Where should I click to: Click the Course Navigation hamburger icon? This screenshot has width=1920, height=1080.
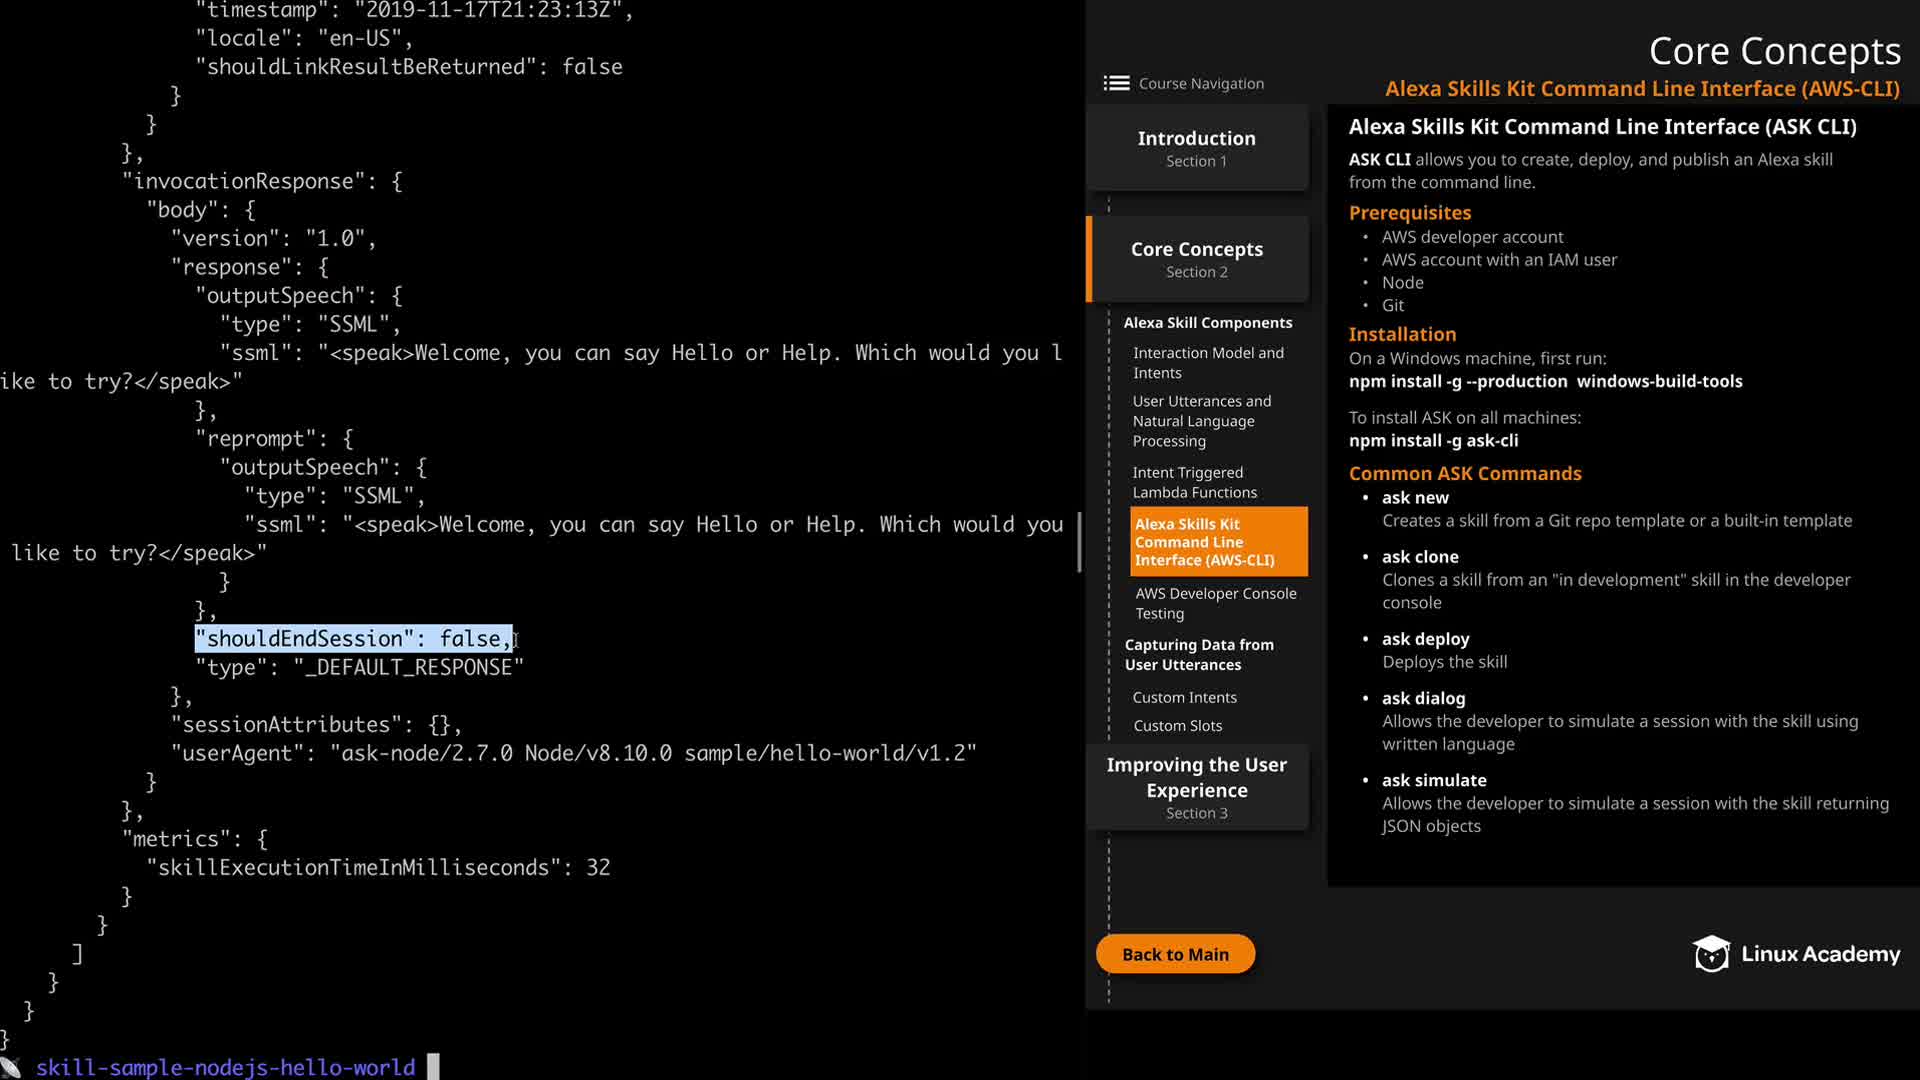1116,83
